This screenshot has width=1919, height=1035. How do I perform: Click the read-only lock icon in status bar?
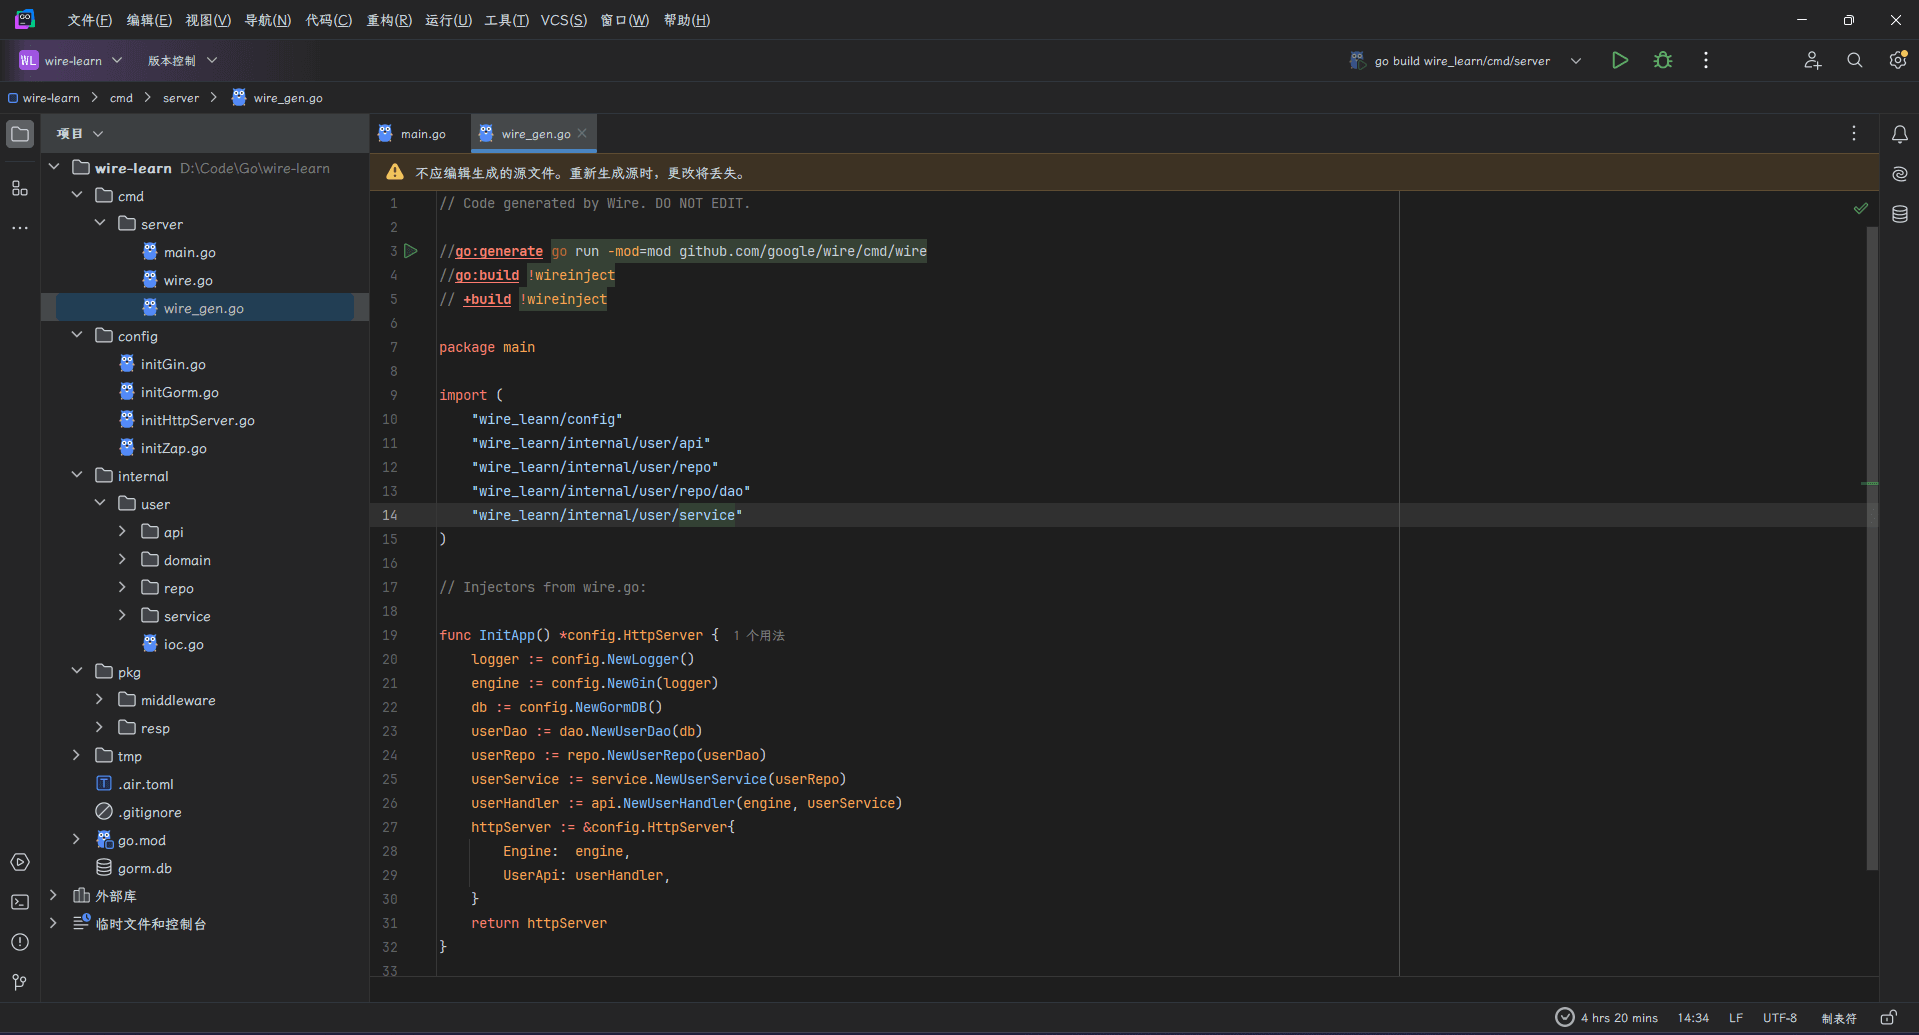pyautogui.click(x=1888, y=1018)
